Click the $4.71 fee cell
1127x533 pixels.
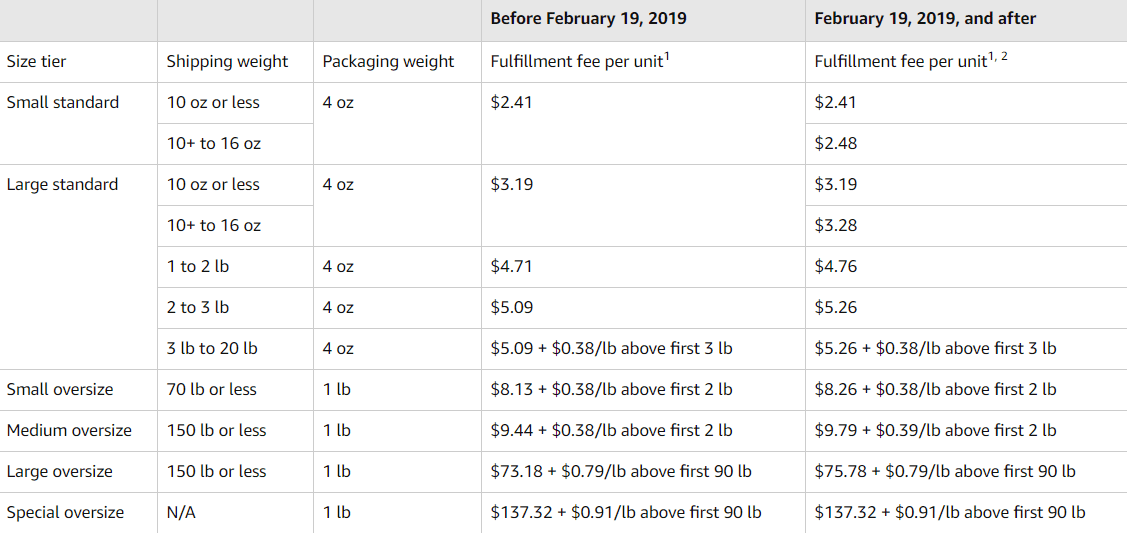tap(511, 266)
